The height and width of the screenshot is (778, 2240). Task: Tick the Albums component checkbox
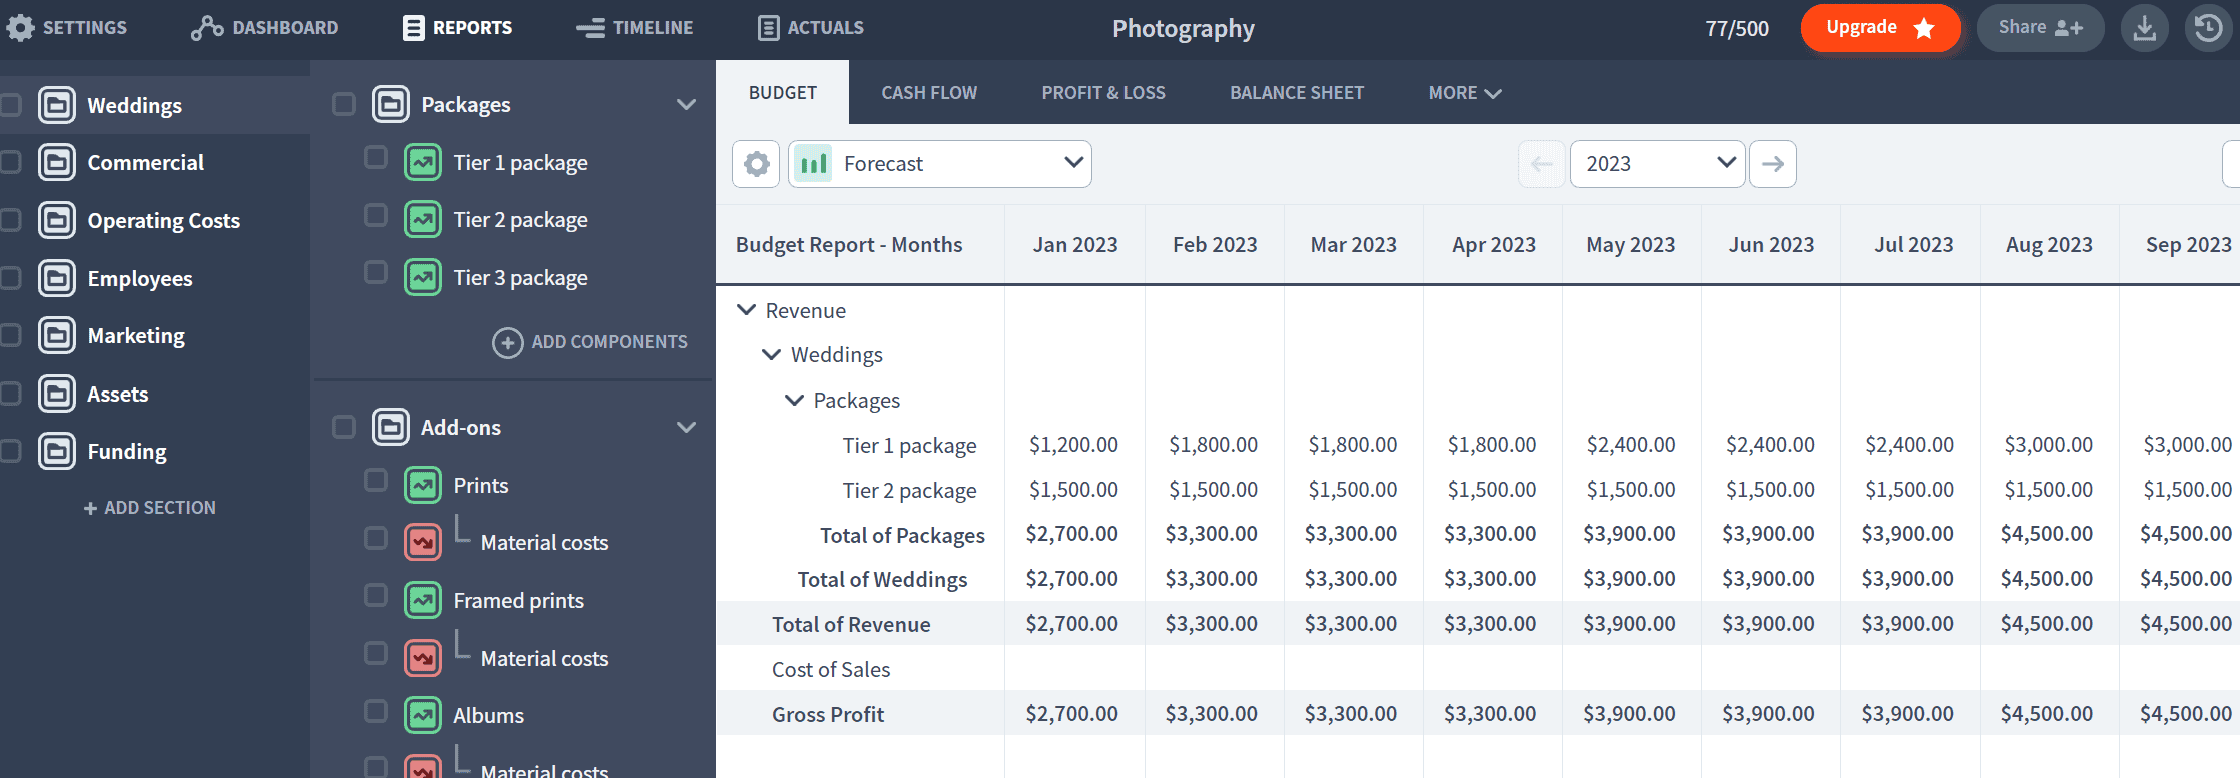[376, 710]
